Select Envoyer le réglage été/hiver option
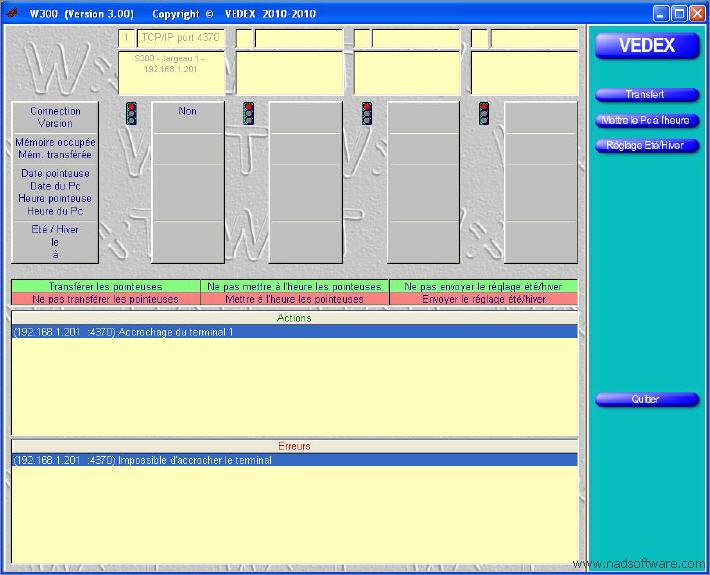 pyautogui.click(x=483, y=299)
